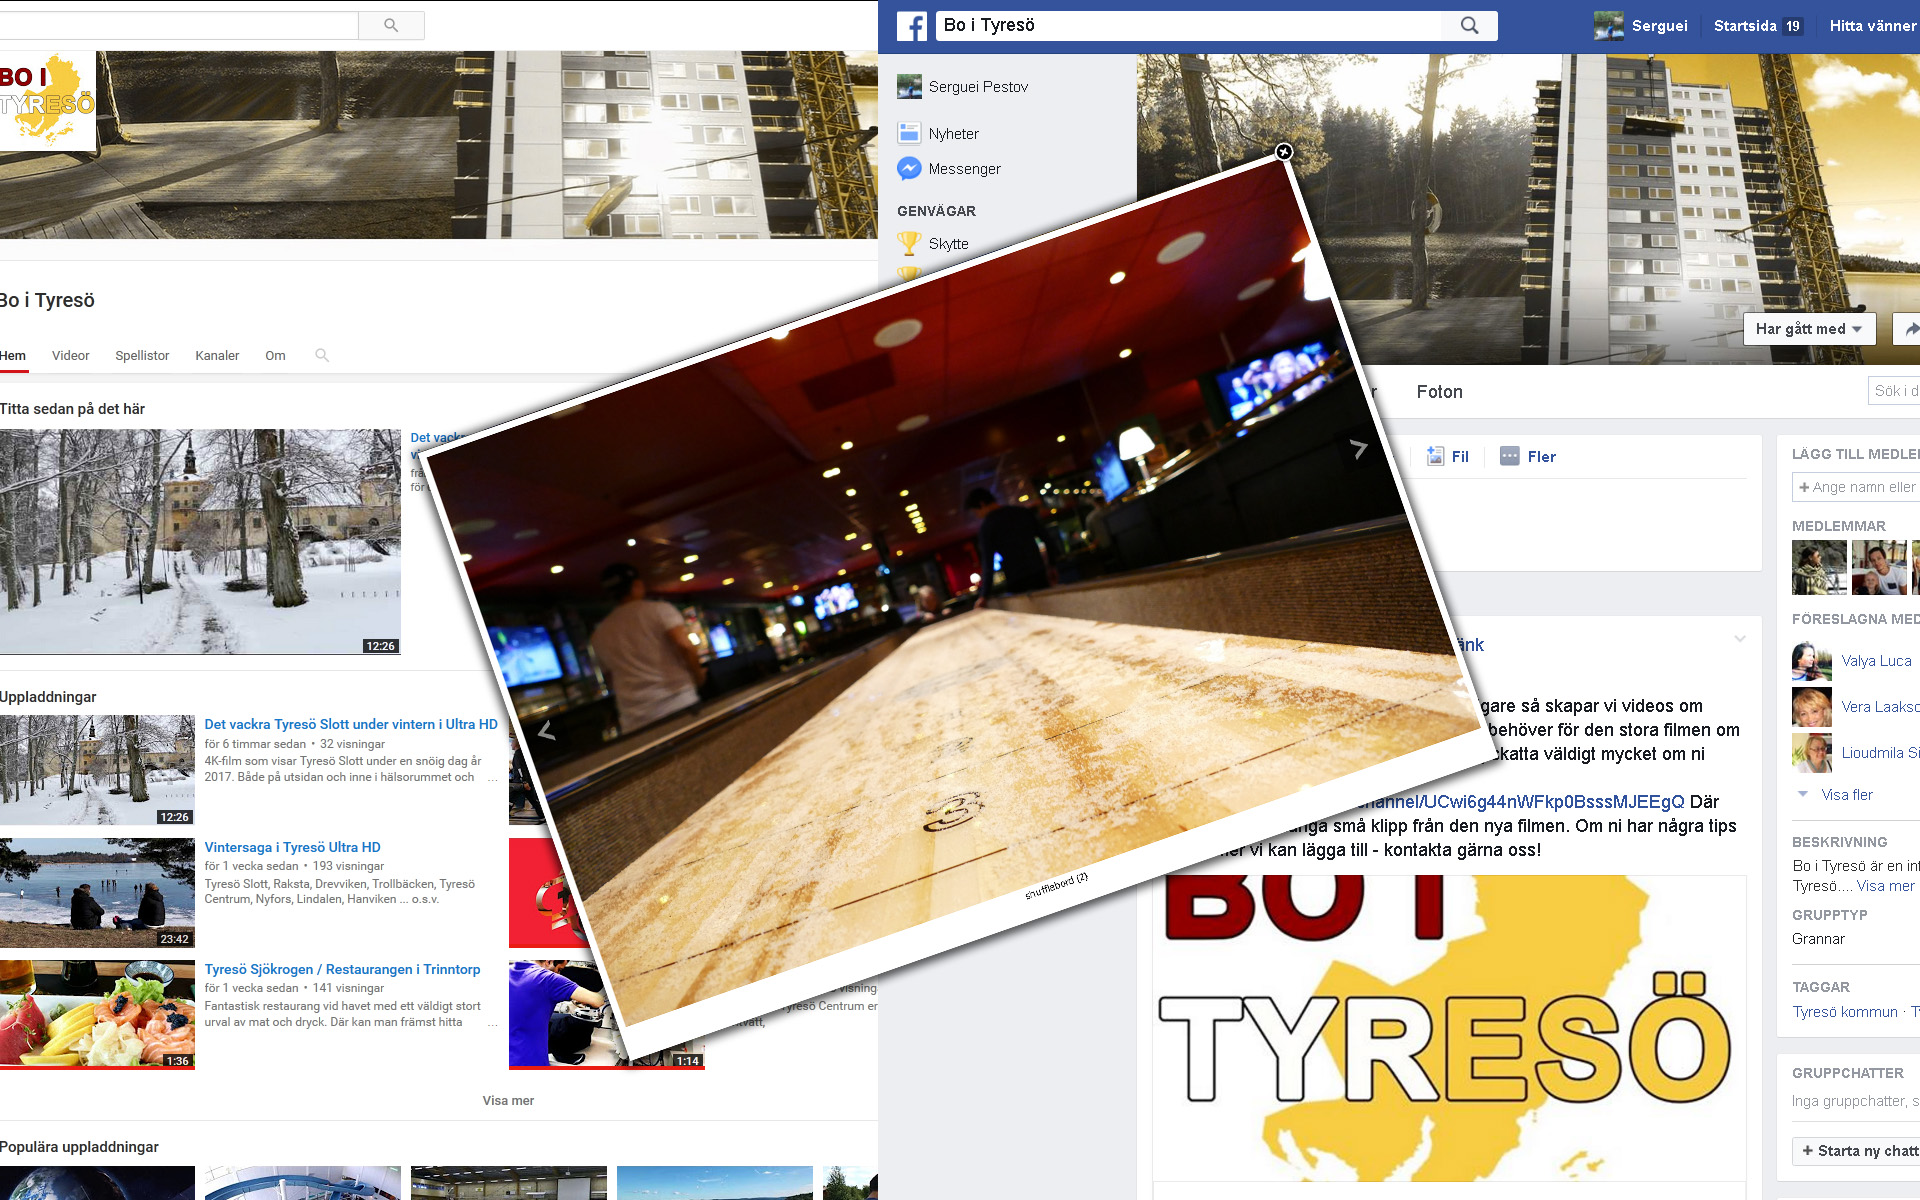
Task: Expand the post options chevron
Action: pyautogui.click(x=1740, y=638)
